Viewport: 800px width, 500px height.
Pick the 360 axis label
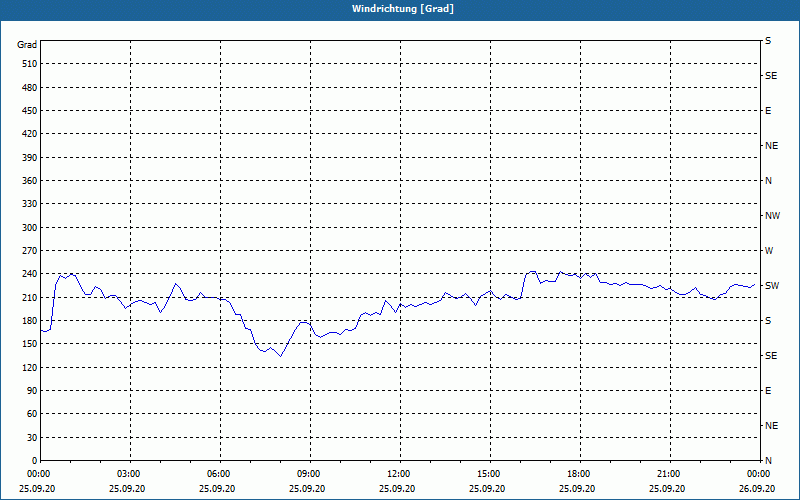click(30, 181)
